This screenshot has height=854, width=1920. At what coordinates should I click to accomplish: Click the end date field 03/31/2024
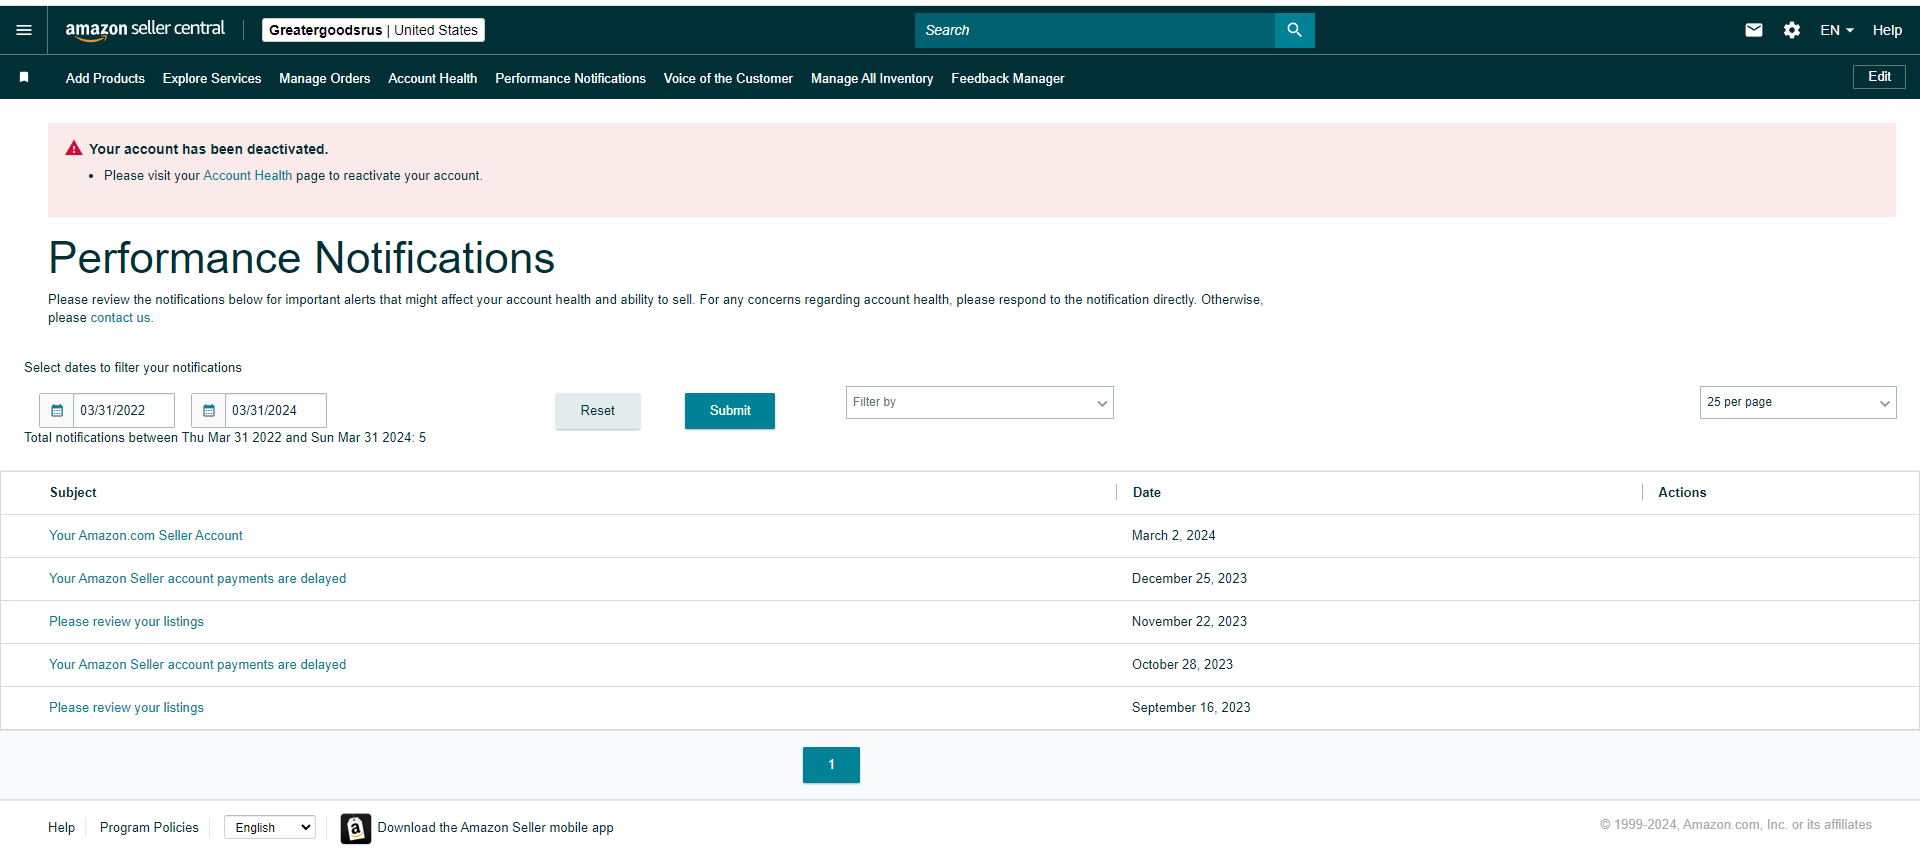click(276, 410)
